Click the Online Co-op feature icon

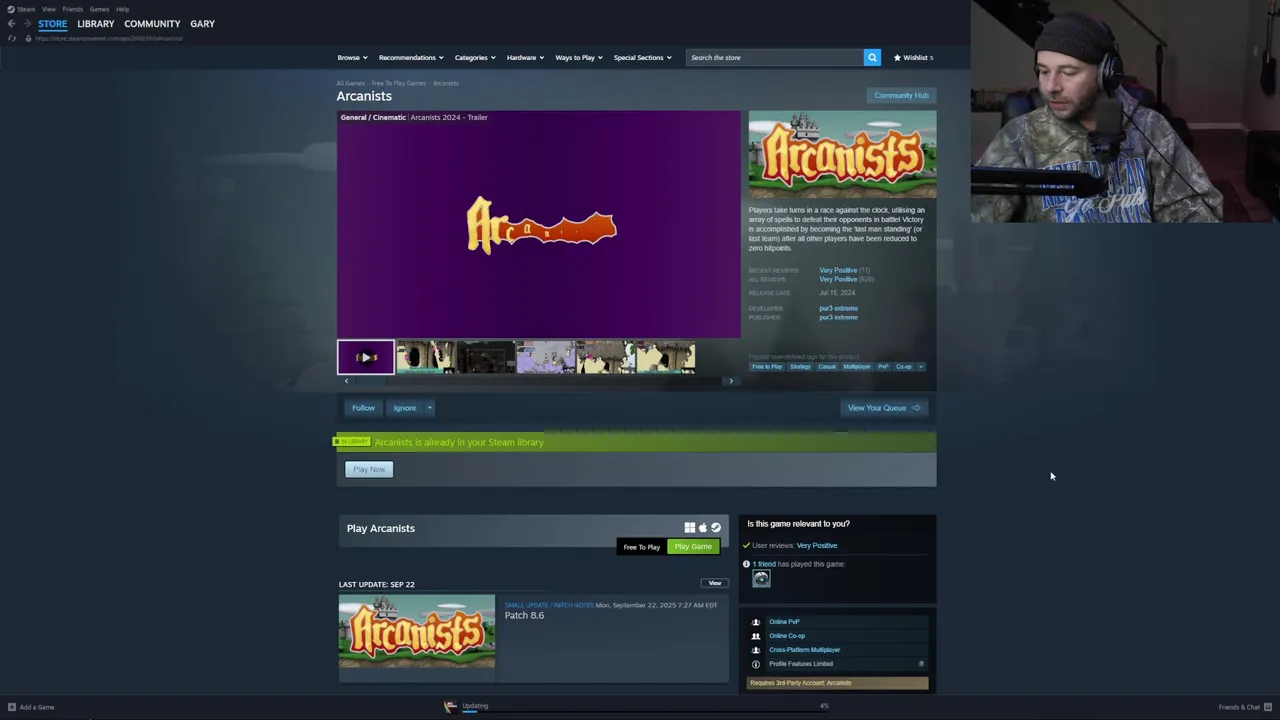tap(756, 636)
